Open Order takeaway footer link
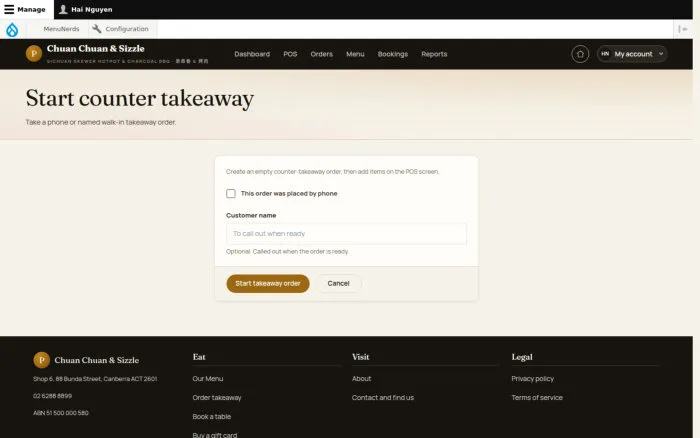The height and width of the screenshot is (438, 700). click(x=217, y=397)
